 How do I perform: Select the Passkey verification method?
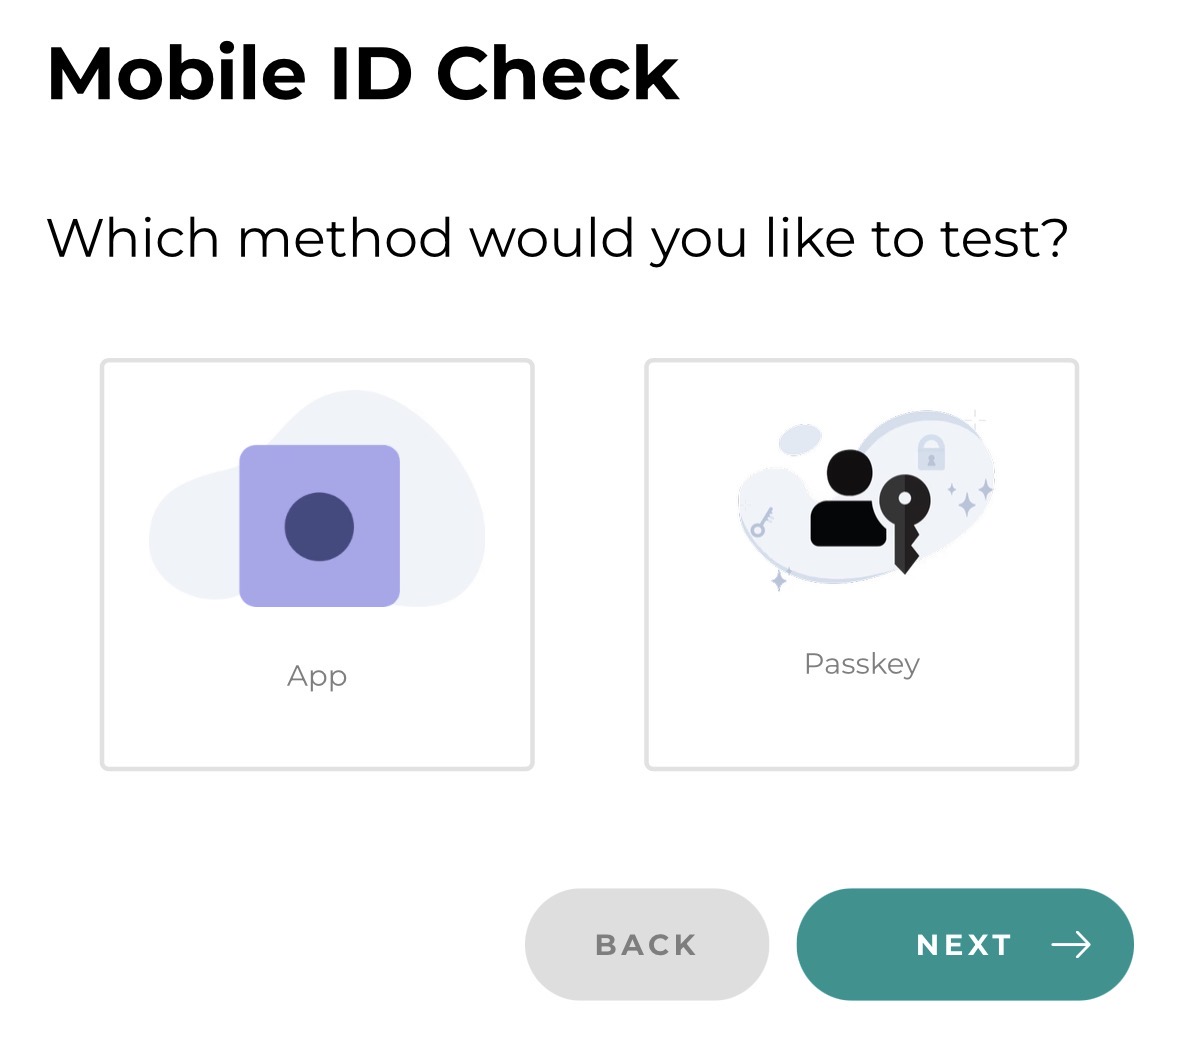(x=861, y=565)
